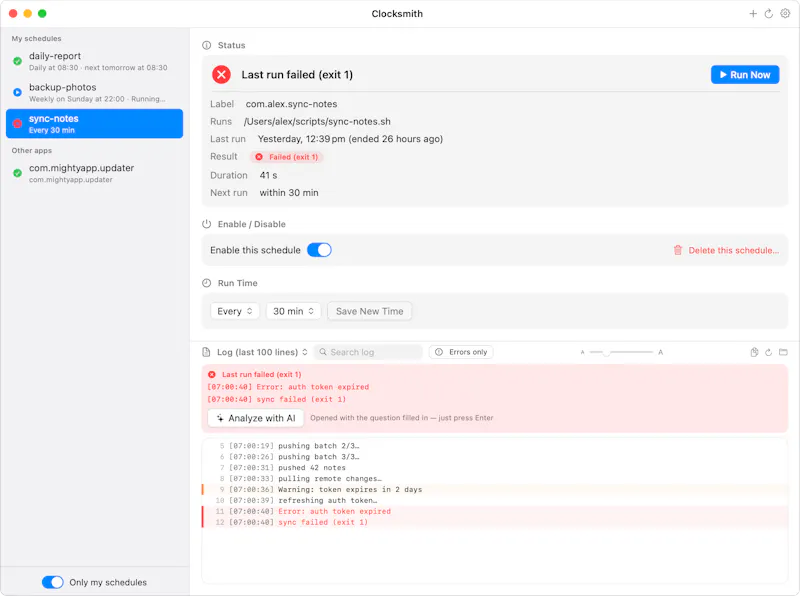Select sync-notes schedule
The width and height of the screenshot is (800, 596).
94,123
